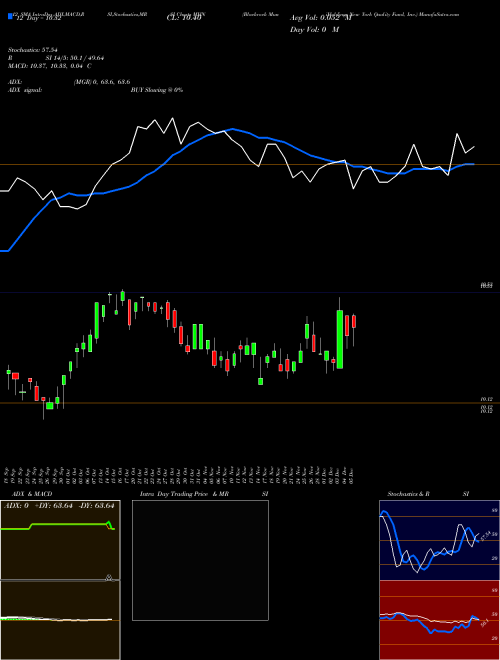Click the tall green candlestick near chart end
This screenshot has height=660, width=500.
click(x=340, y=339)
